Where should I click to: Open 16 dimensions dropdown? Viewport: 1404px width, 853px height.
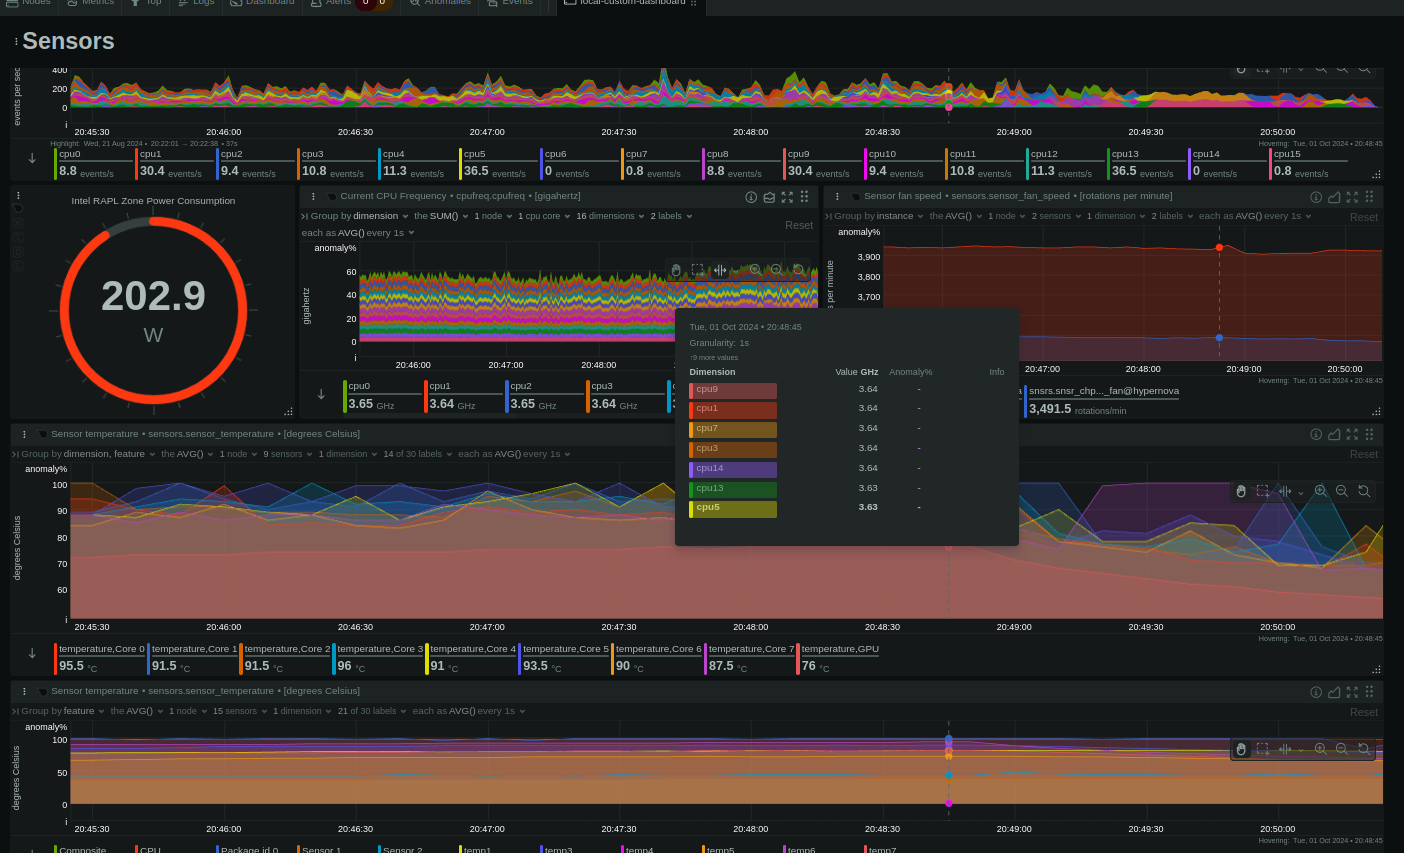611,216
